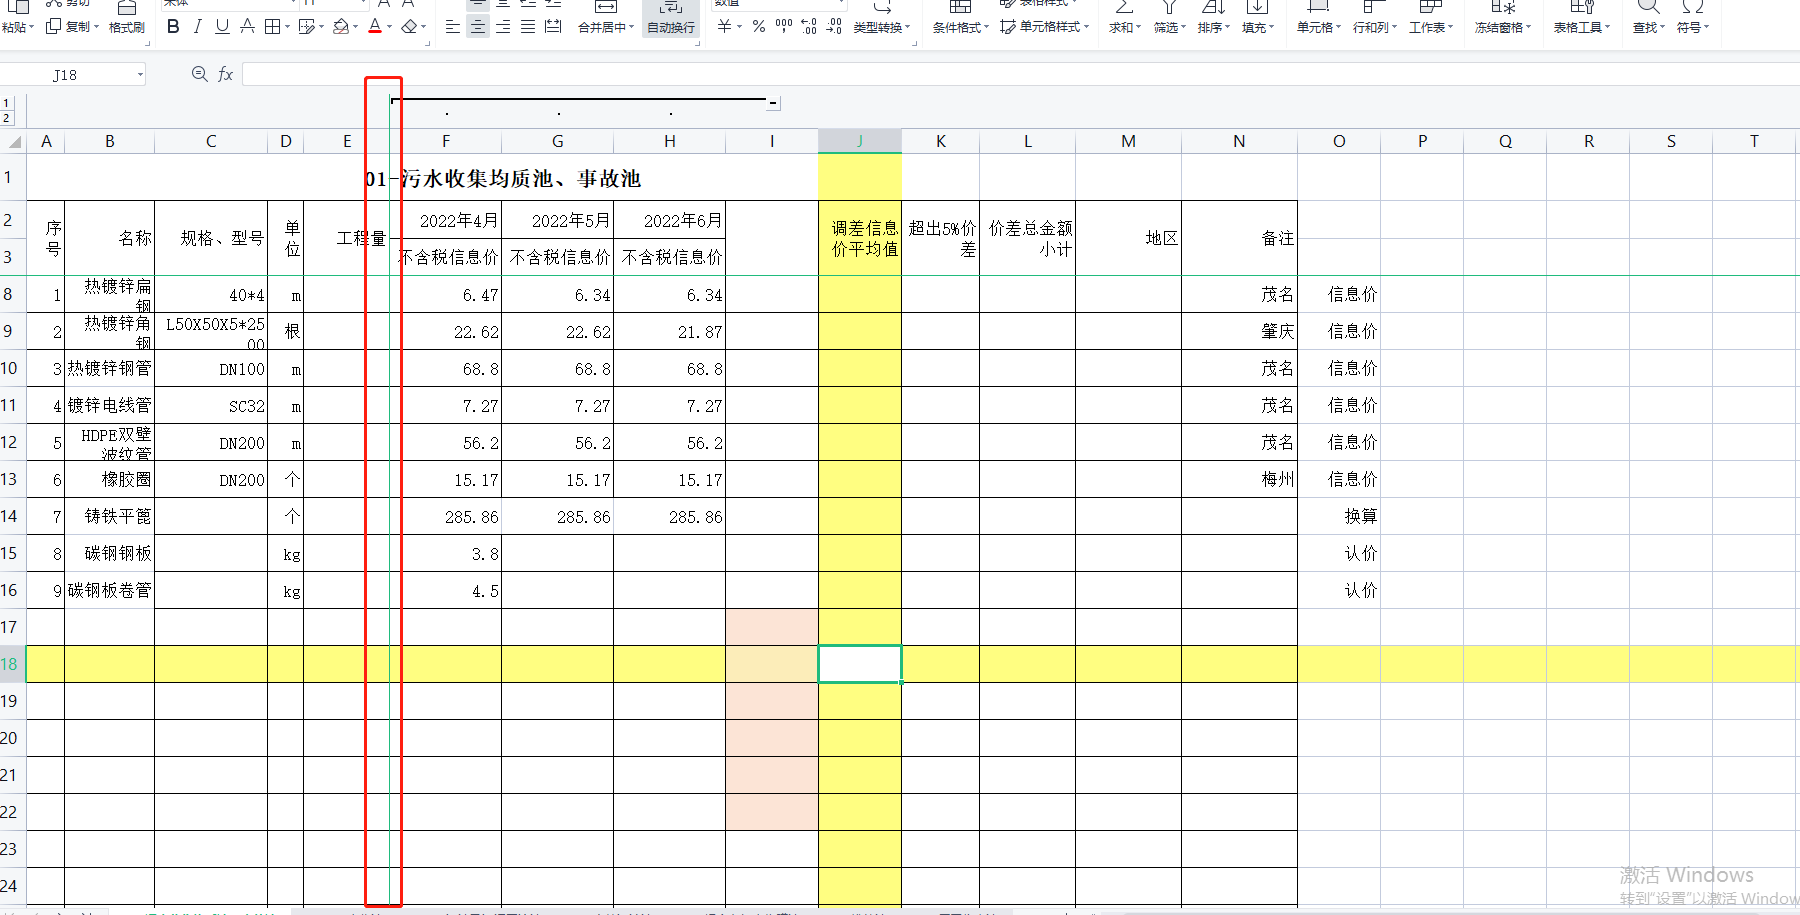The width and height of the screenshot is (1800, 915).
Task: Toggle Auto Wrap (自动换行)
Action: coord(671,18)
